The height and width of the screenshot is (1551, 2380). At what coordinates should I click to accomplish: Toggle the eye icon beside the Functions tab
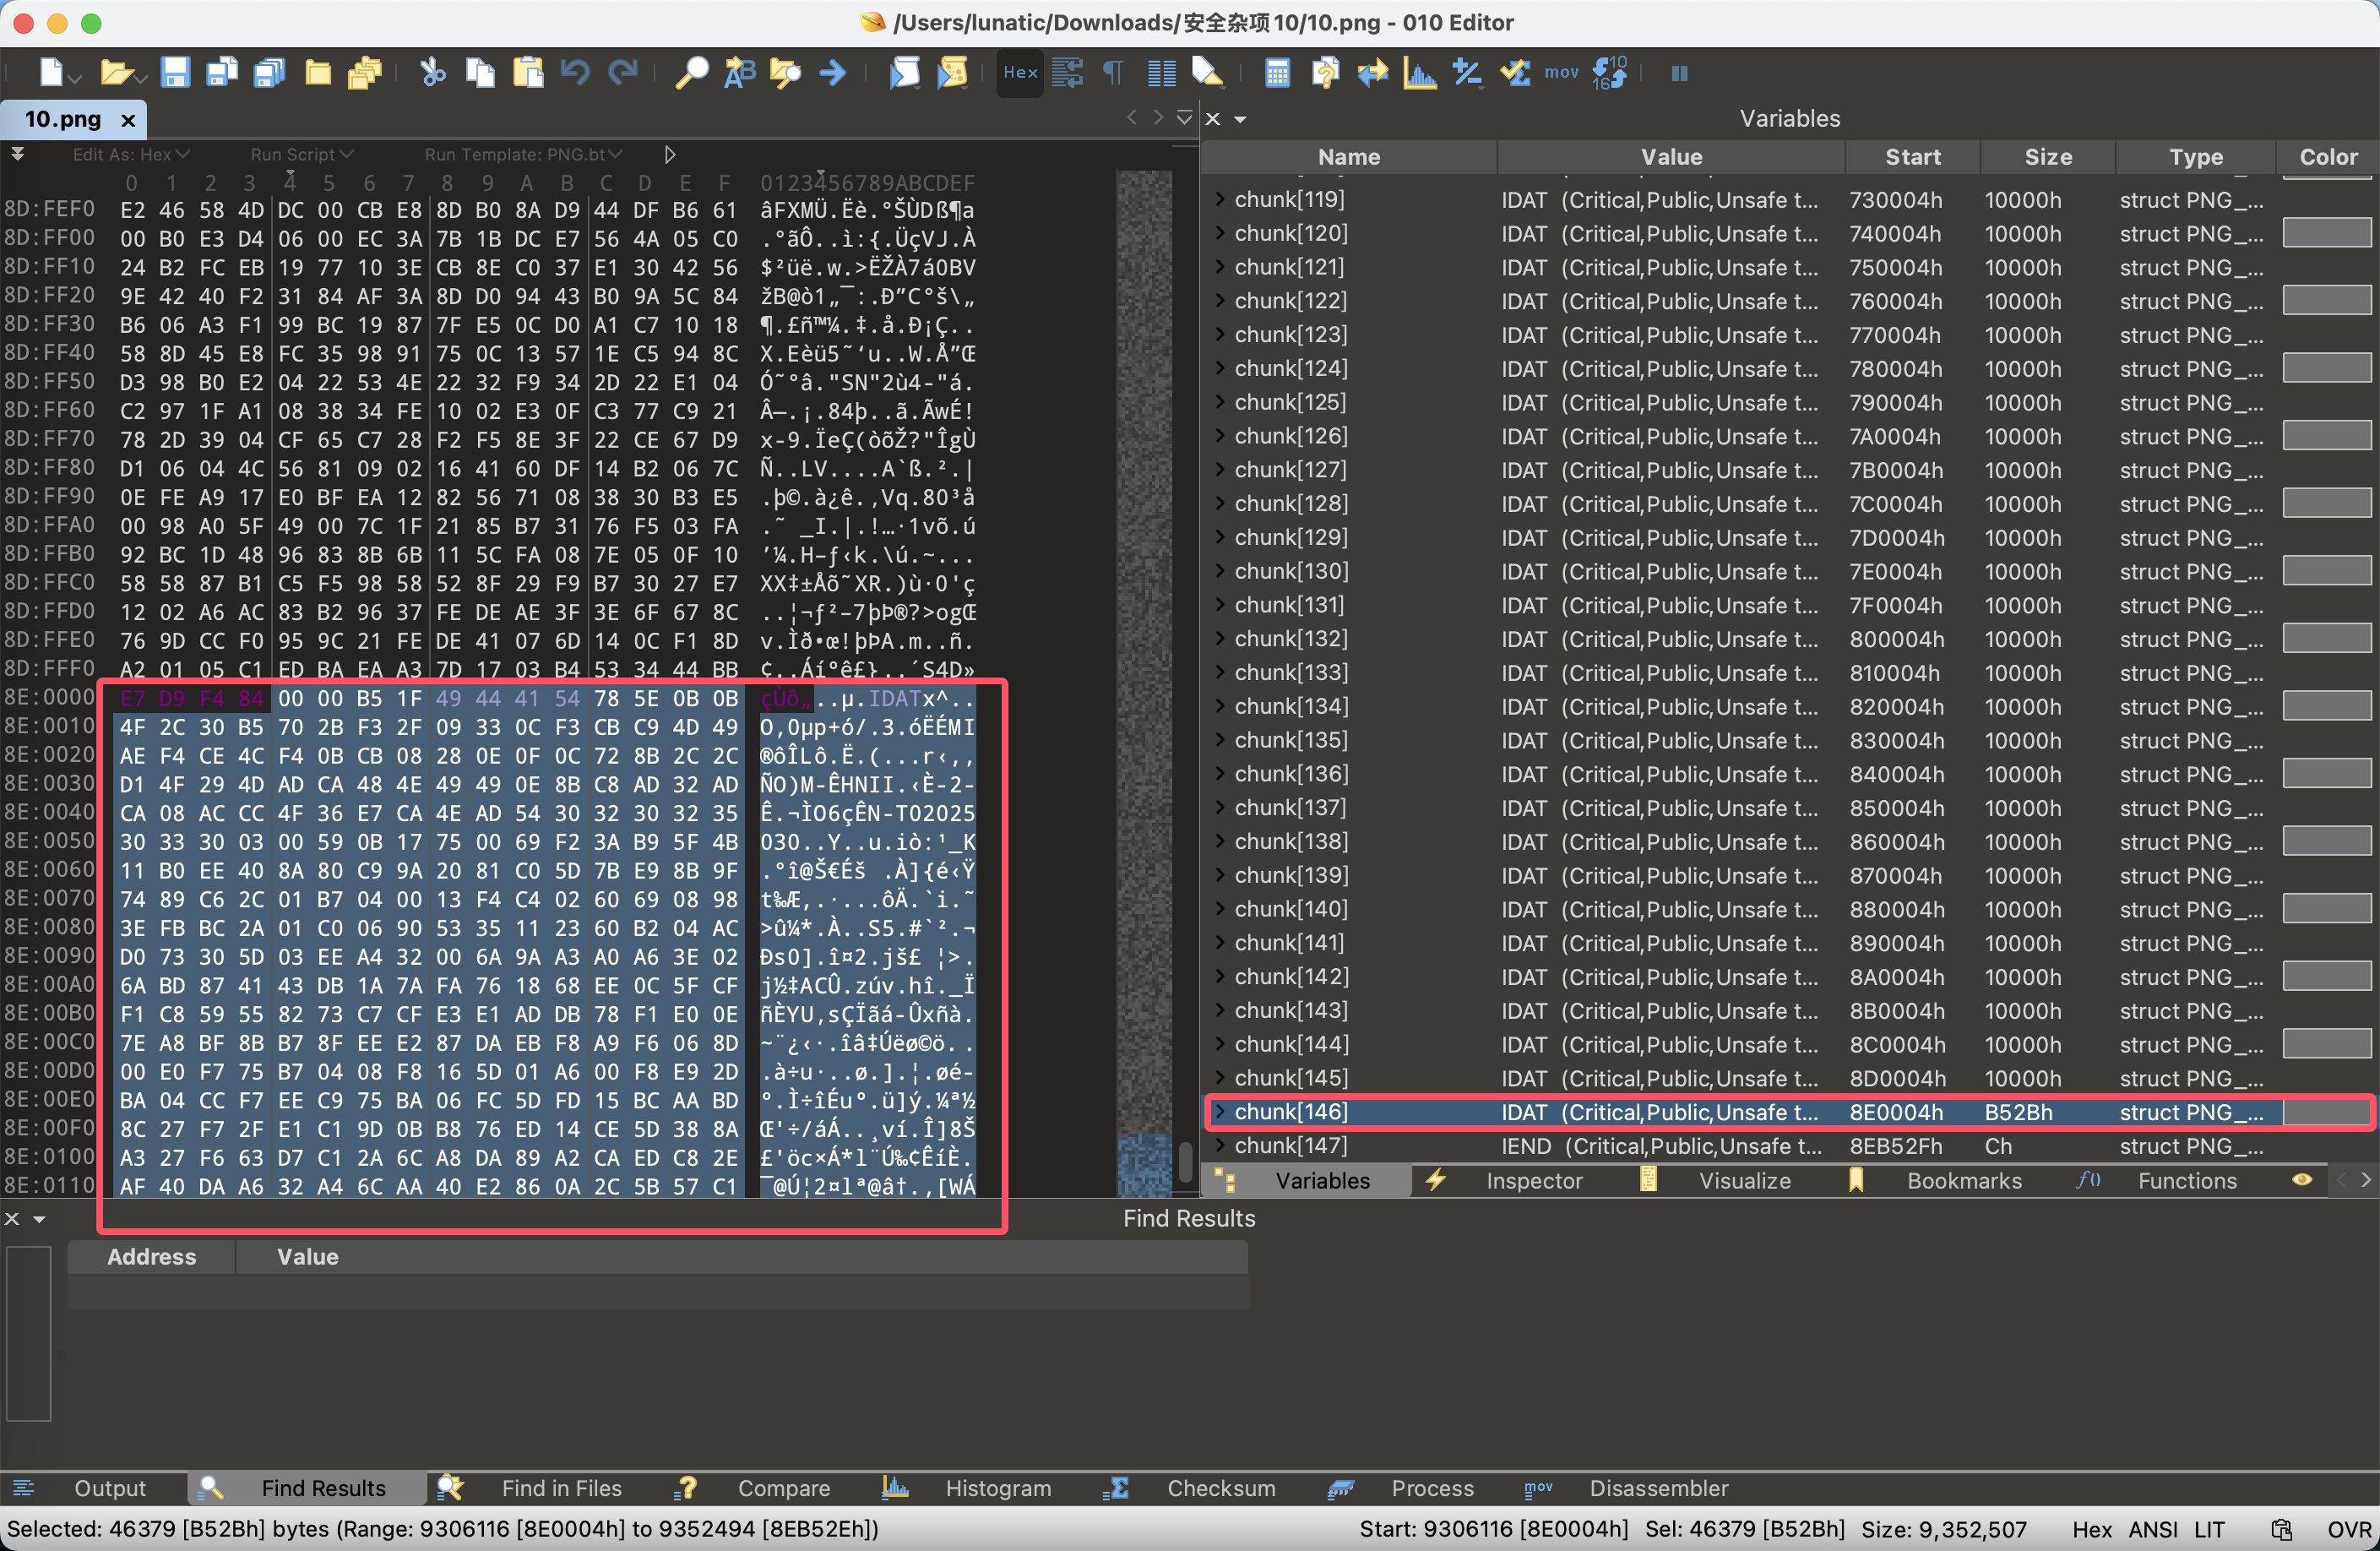2301,1180
